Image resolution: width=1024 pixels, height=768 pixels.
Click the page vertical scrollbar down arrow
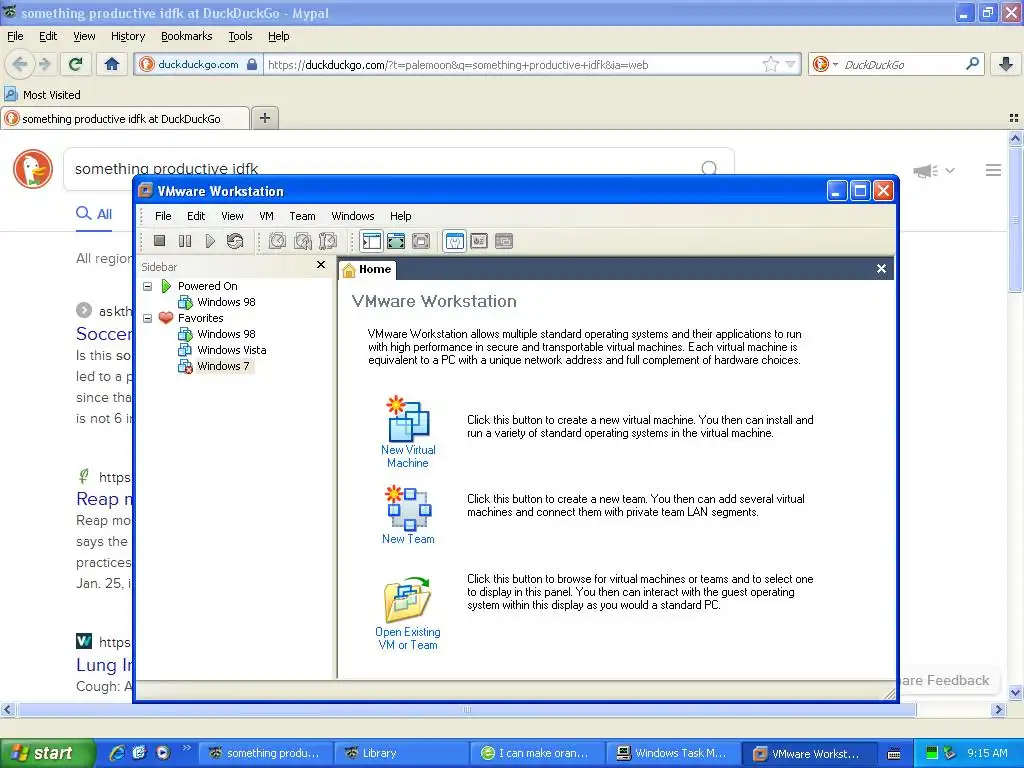pyautogui.click(x=1015, y=693)
